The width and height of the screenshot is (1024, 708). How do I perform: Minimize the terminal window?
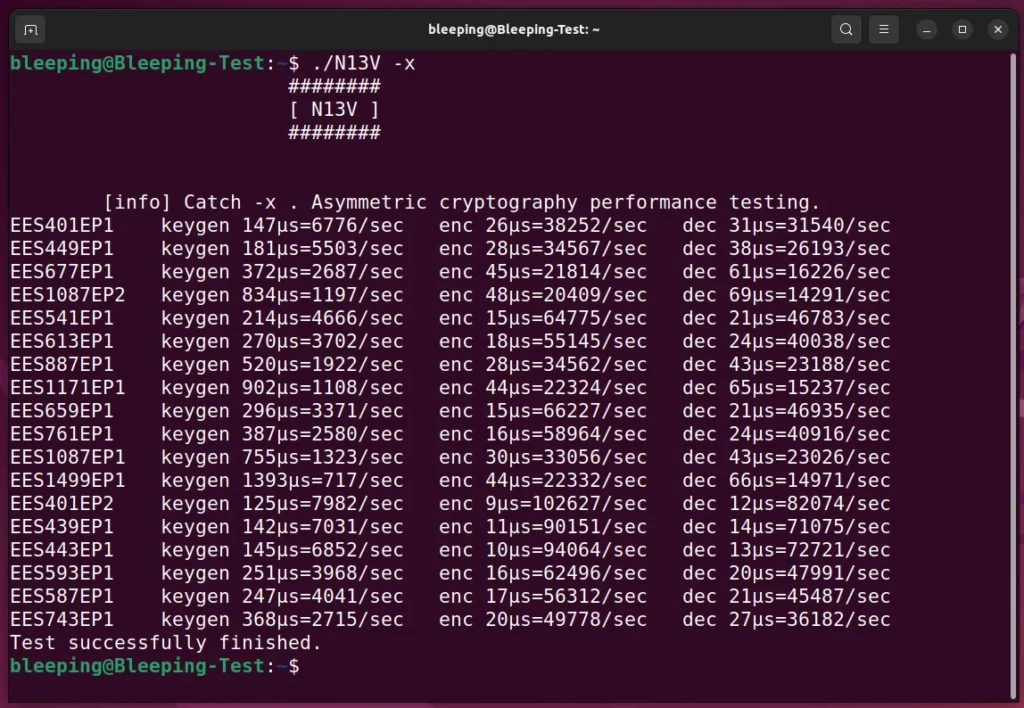click(926, 29)
